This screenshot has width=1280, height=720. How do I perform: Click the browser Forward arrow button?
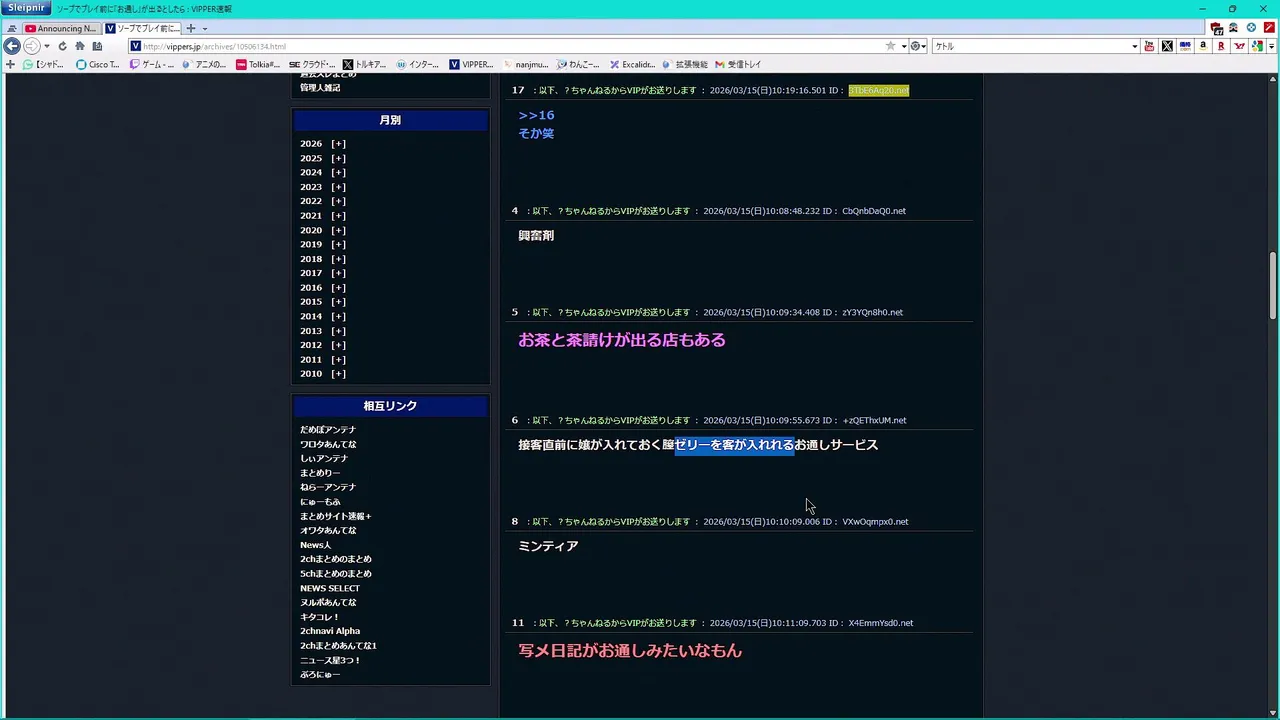(x=31, y=46)
